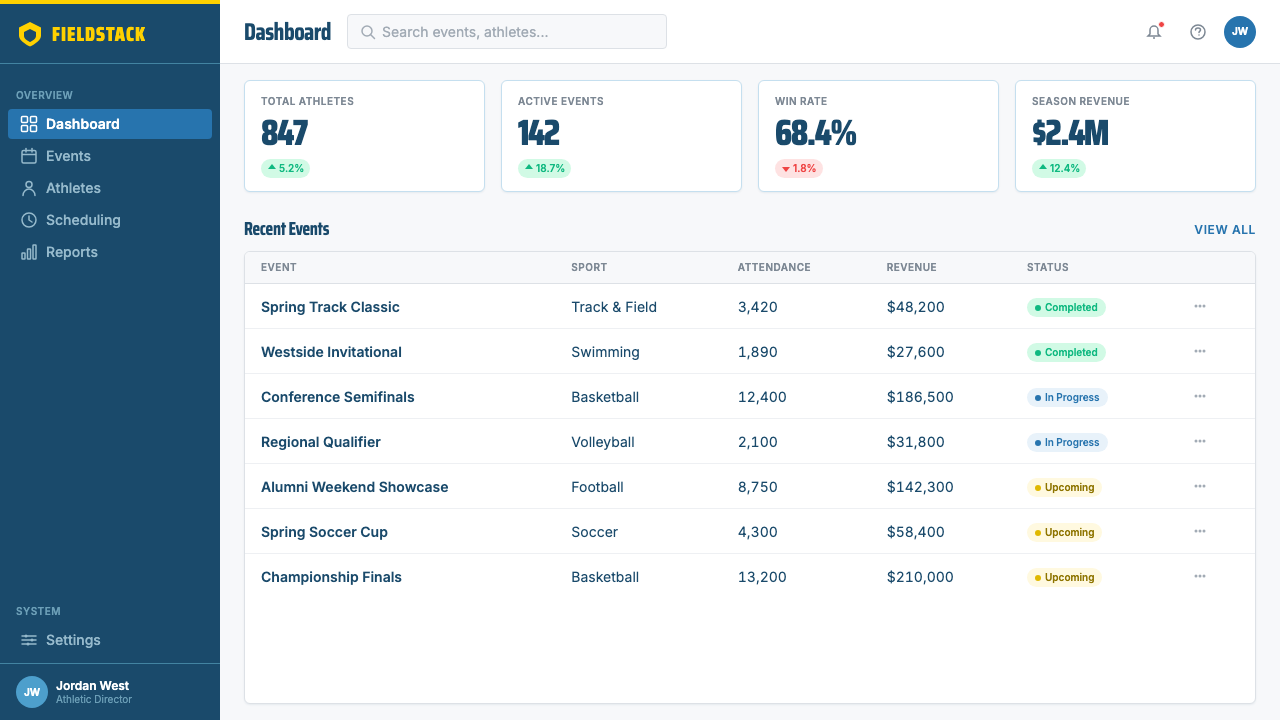Open more options for Spring Soccer Cup
The image size is (1280, 720).
point(1200,531)
